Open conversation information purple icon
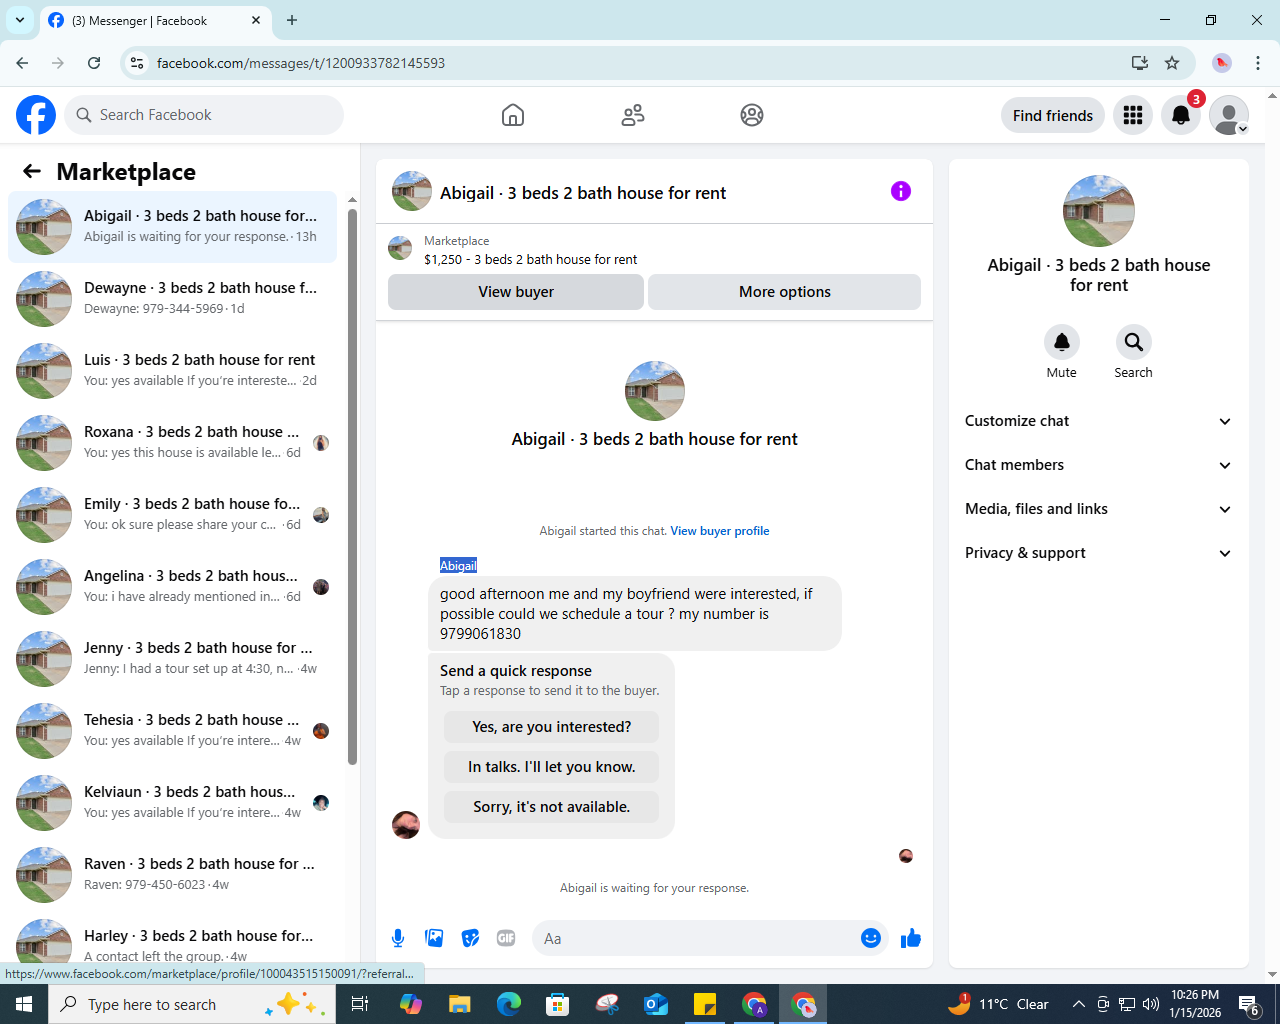 pyautogui.click(x=901, y=191)
